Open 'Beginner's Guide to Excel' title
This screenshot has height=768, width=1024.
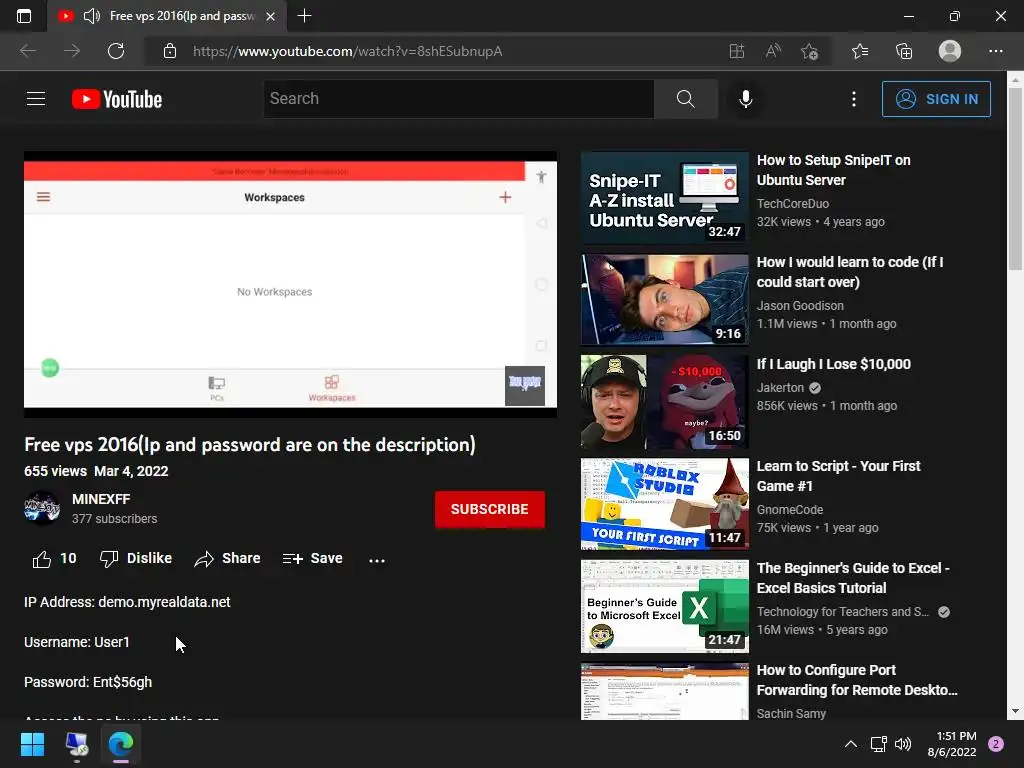point(853,578)
